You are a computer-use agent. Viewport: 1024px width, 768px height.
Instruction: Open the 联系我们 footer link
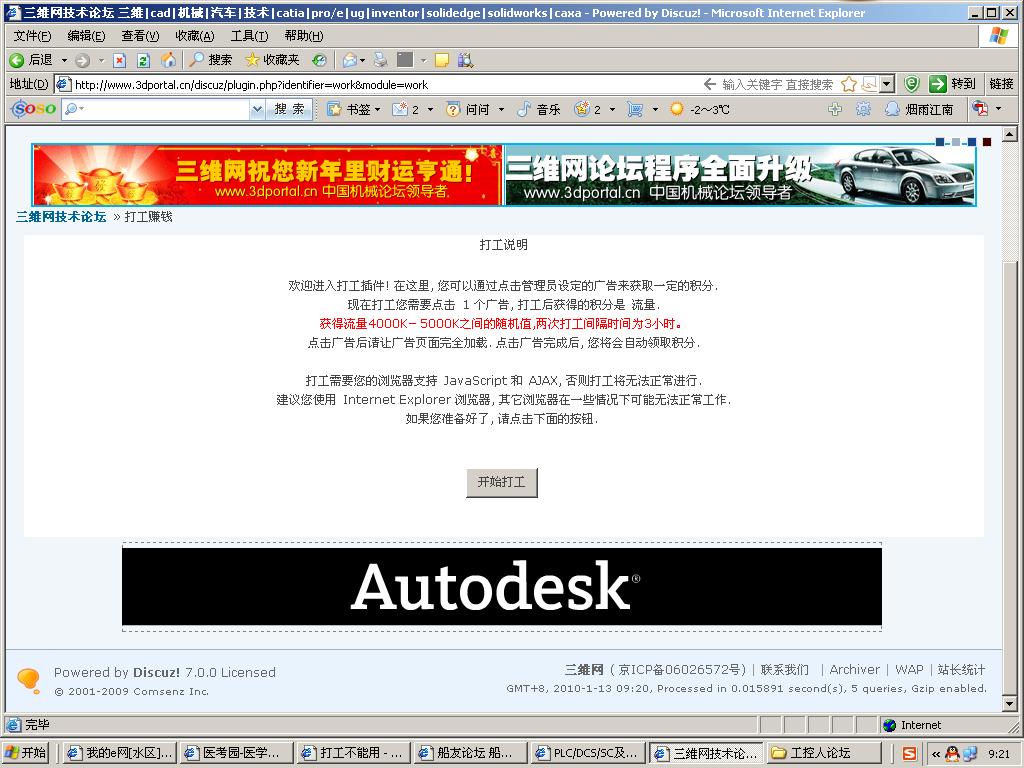(x=784, y=669)
